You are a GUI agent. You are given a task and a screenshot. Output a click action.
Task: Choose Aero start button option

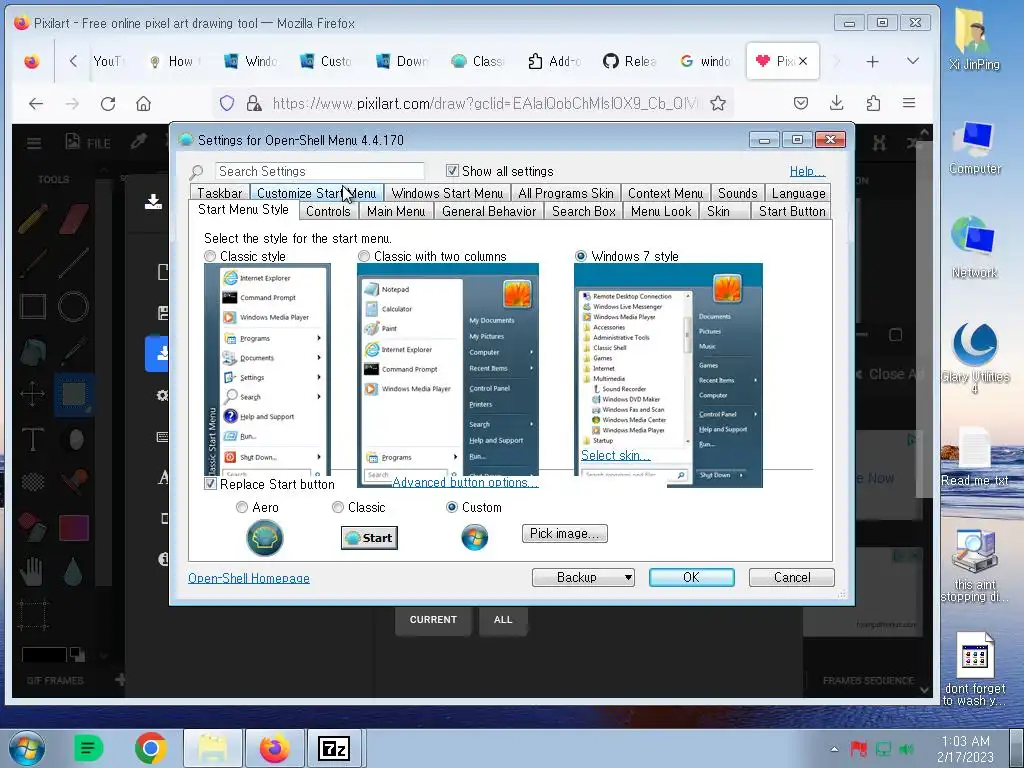tap(242, 507)
